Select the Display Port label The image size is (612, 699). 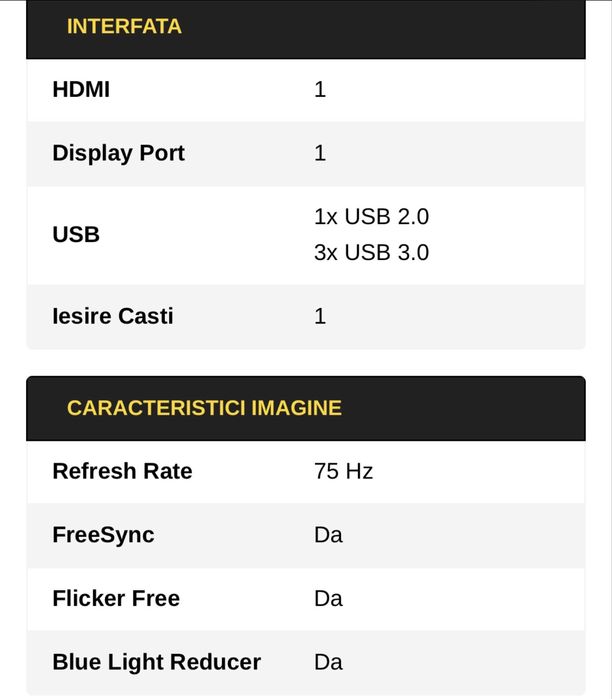[x=118, y=154]
